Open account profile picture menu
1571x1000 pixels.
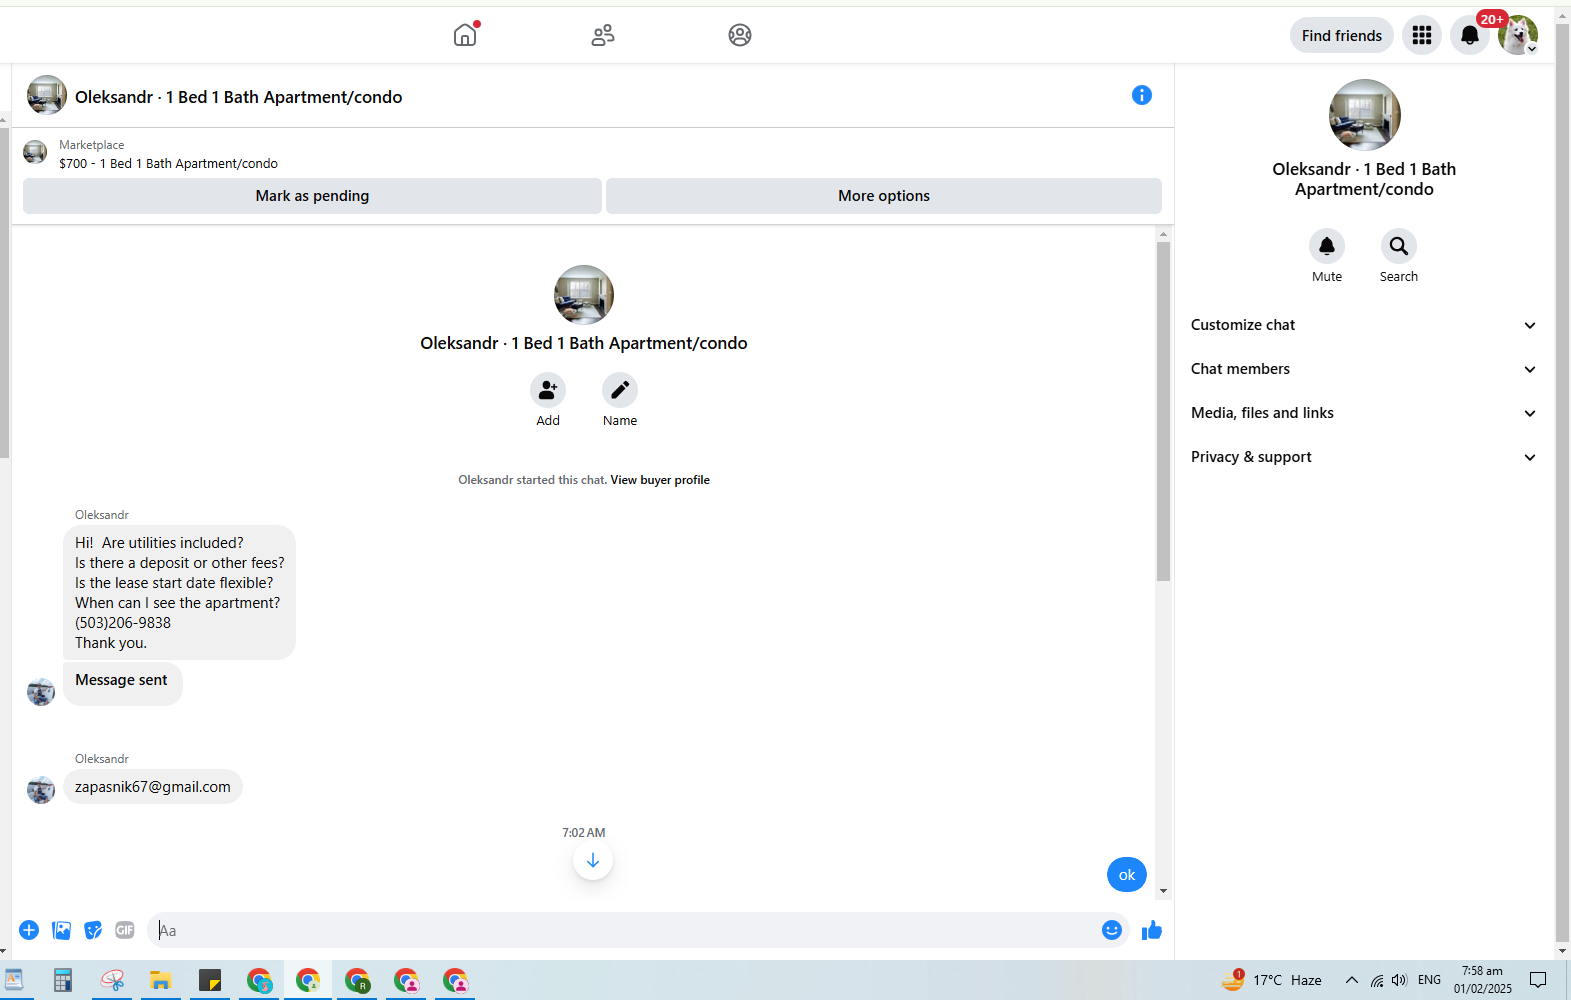pos(1518,35)
